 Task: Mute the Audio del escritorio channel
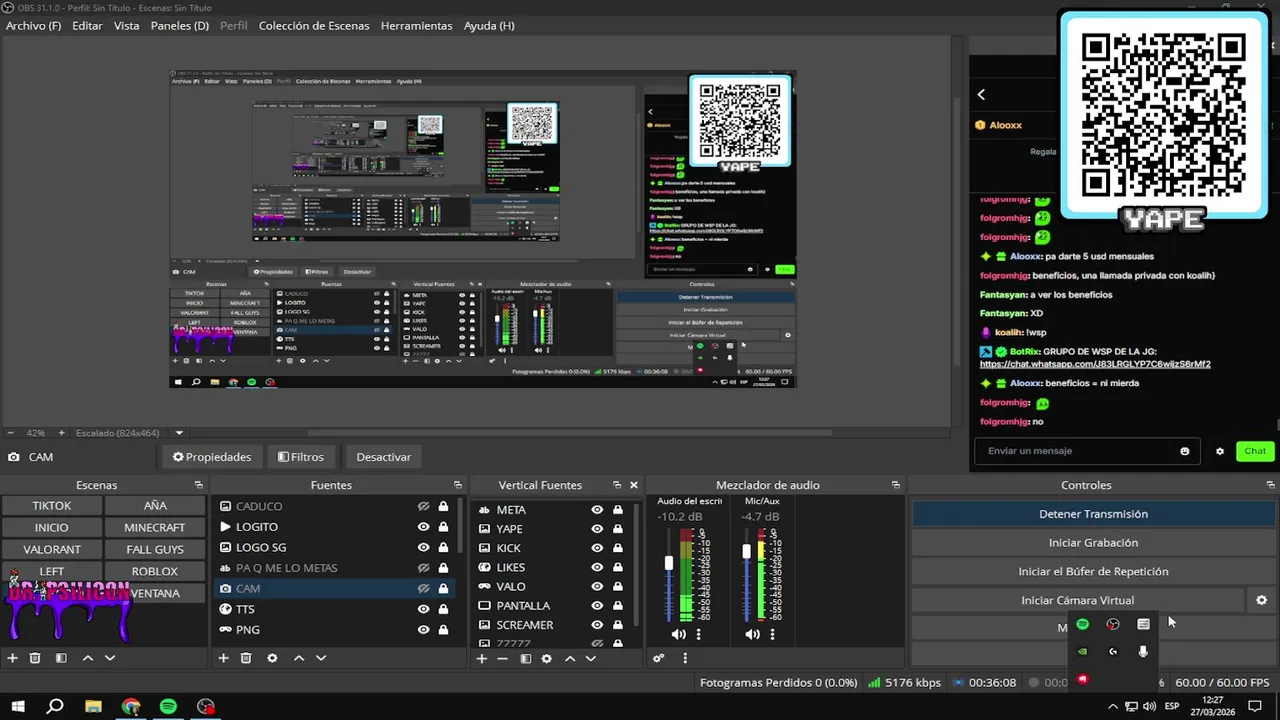[x=679, y=634]
